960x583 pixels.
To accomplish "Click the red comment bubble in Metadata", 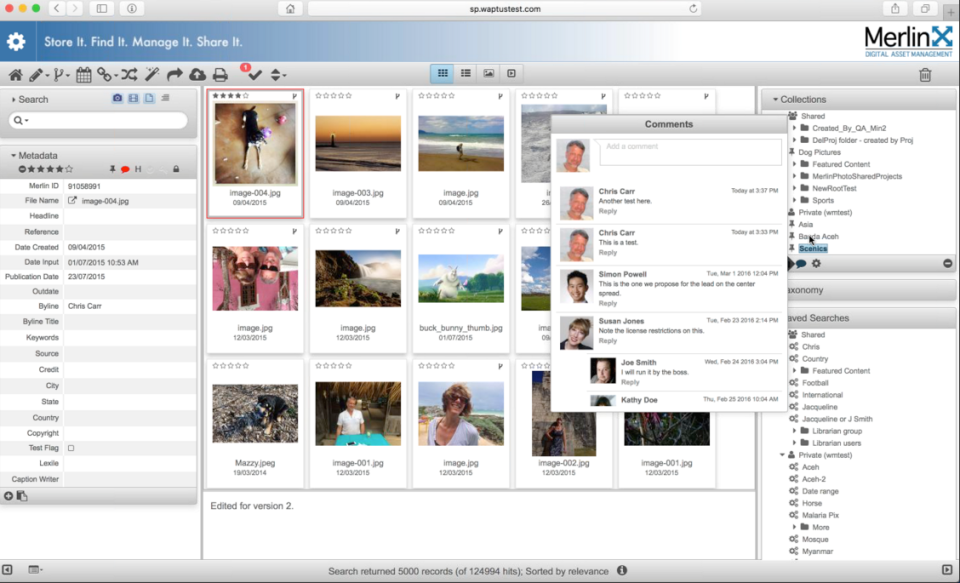I will (126, 170).
